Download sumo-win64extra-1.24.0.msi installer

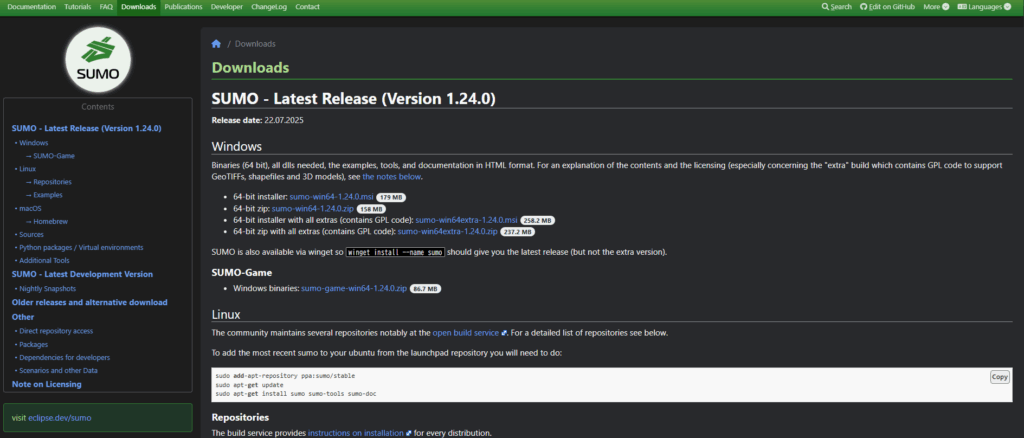(x=466, y=220)
